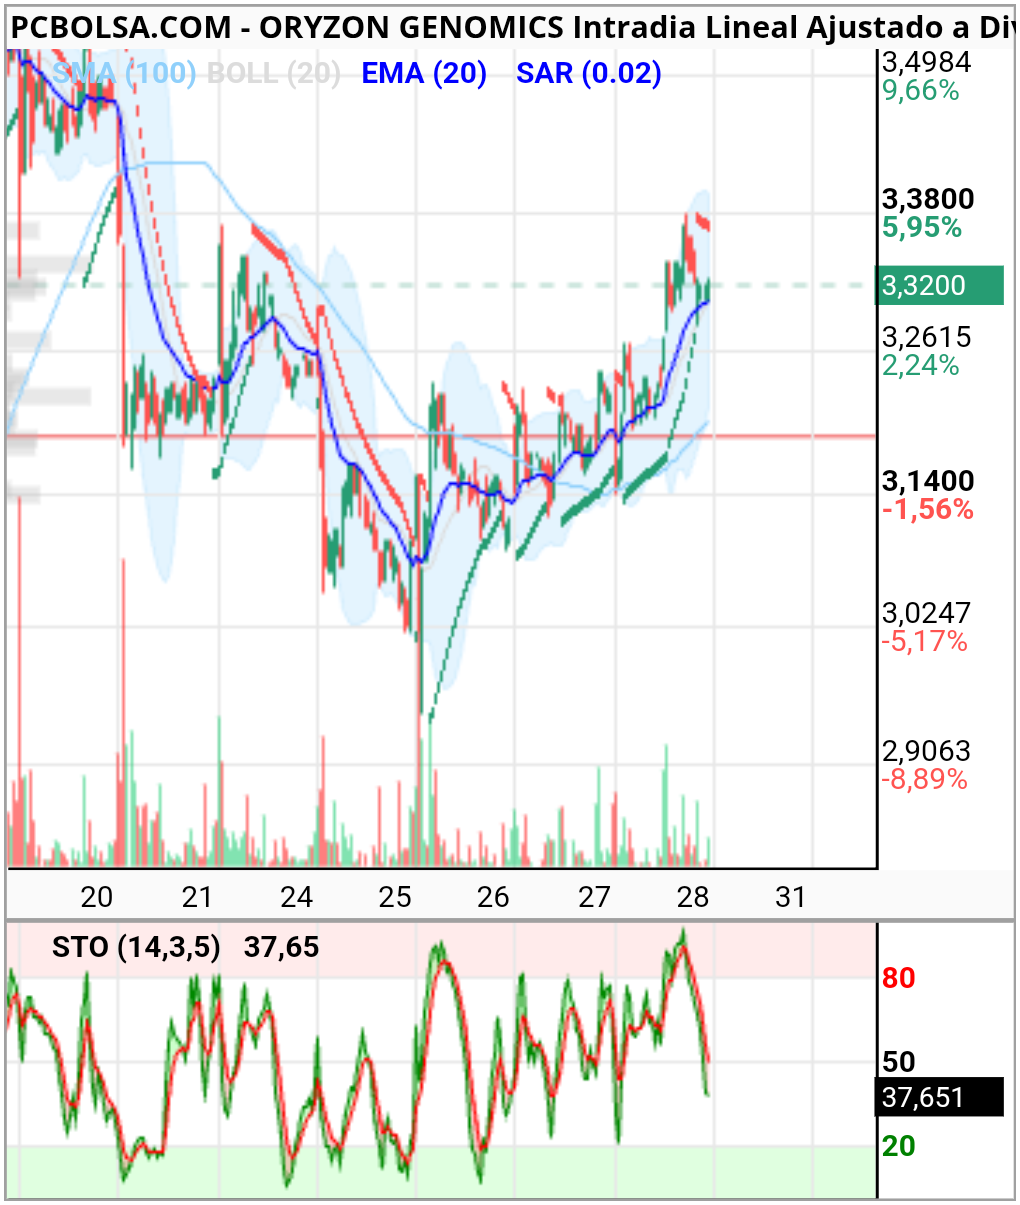Click the 5,95% percentage label
The height and width of the screenshot is (1205, 1020).
point(922,227)
